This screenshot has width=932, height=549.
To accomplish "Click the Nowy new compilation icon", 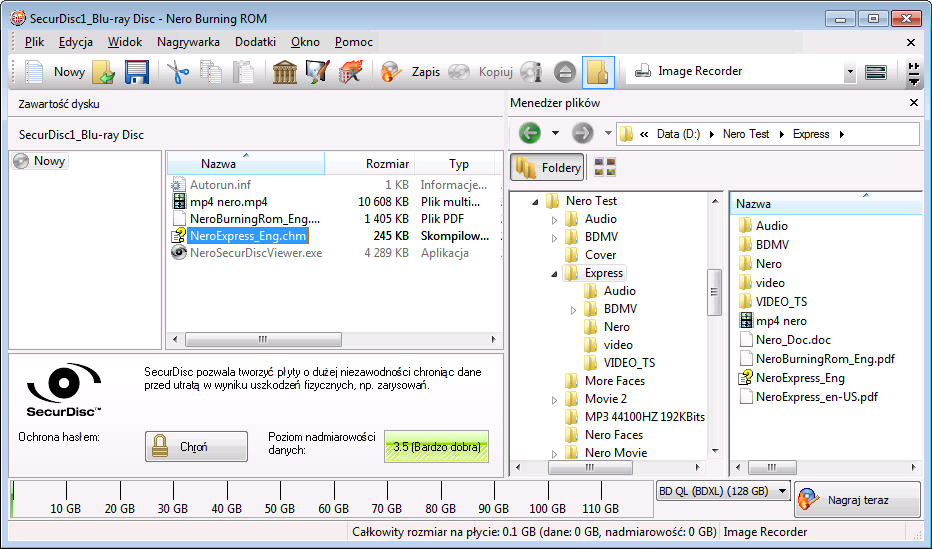I will coord(34,72).
